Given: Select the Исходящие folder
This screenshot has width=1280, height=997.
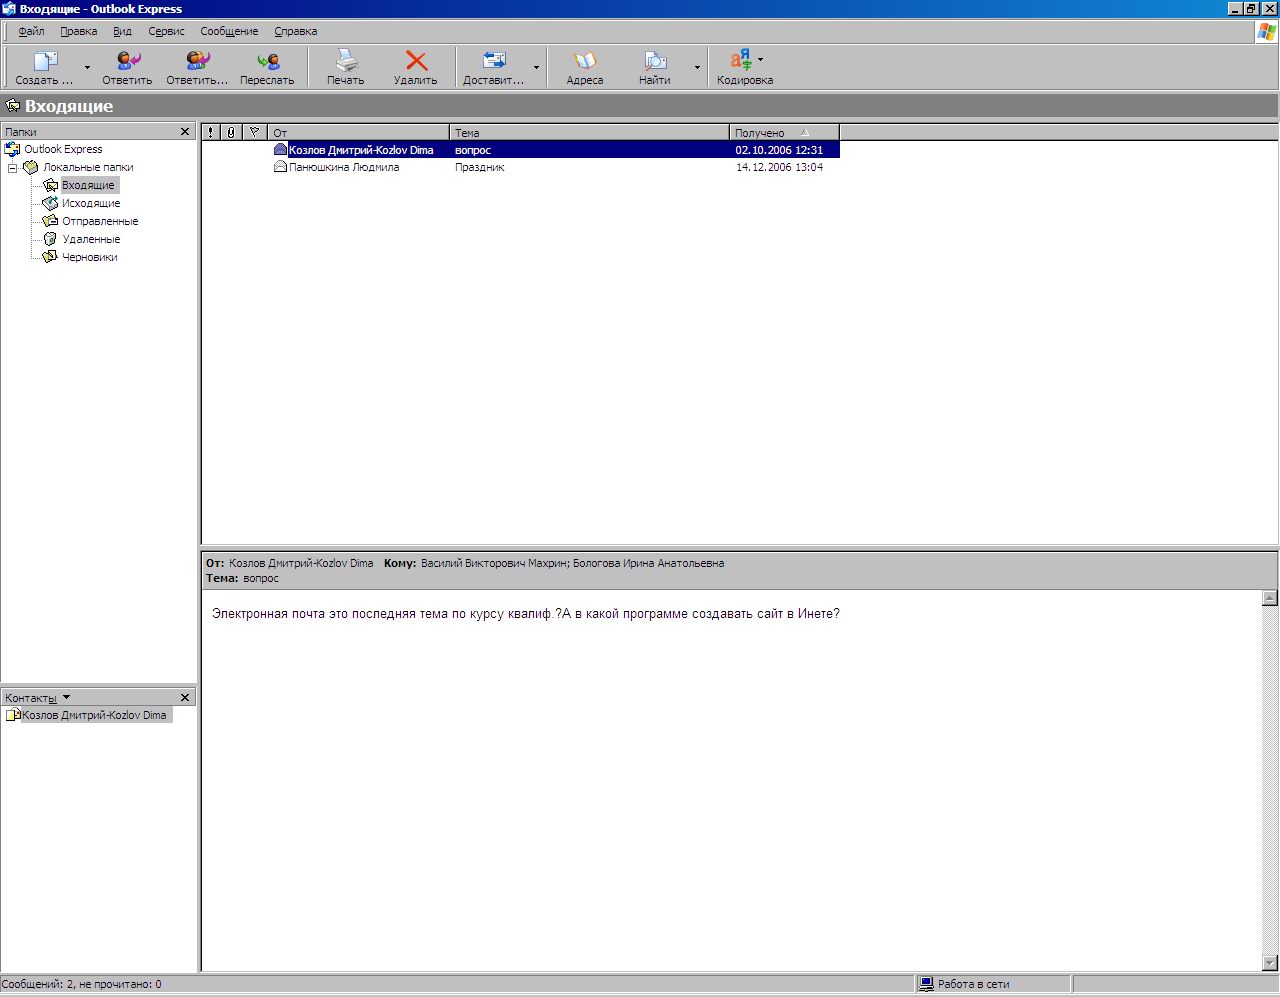Looking at the screenshot, I should 91,203.
